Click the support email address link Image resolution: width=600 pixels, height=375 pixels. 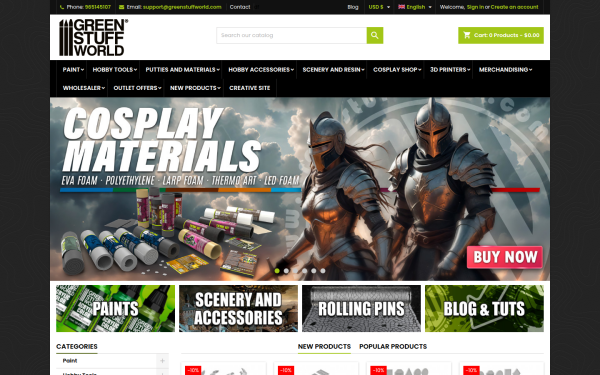pyautogui.click(x=182, y=7)
